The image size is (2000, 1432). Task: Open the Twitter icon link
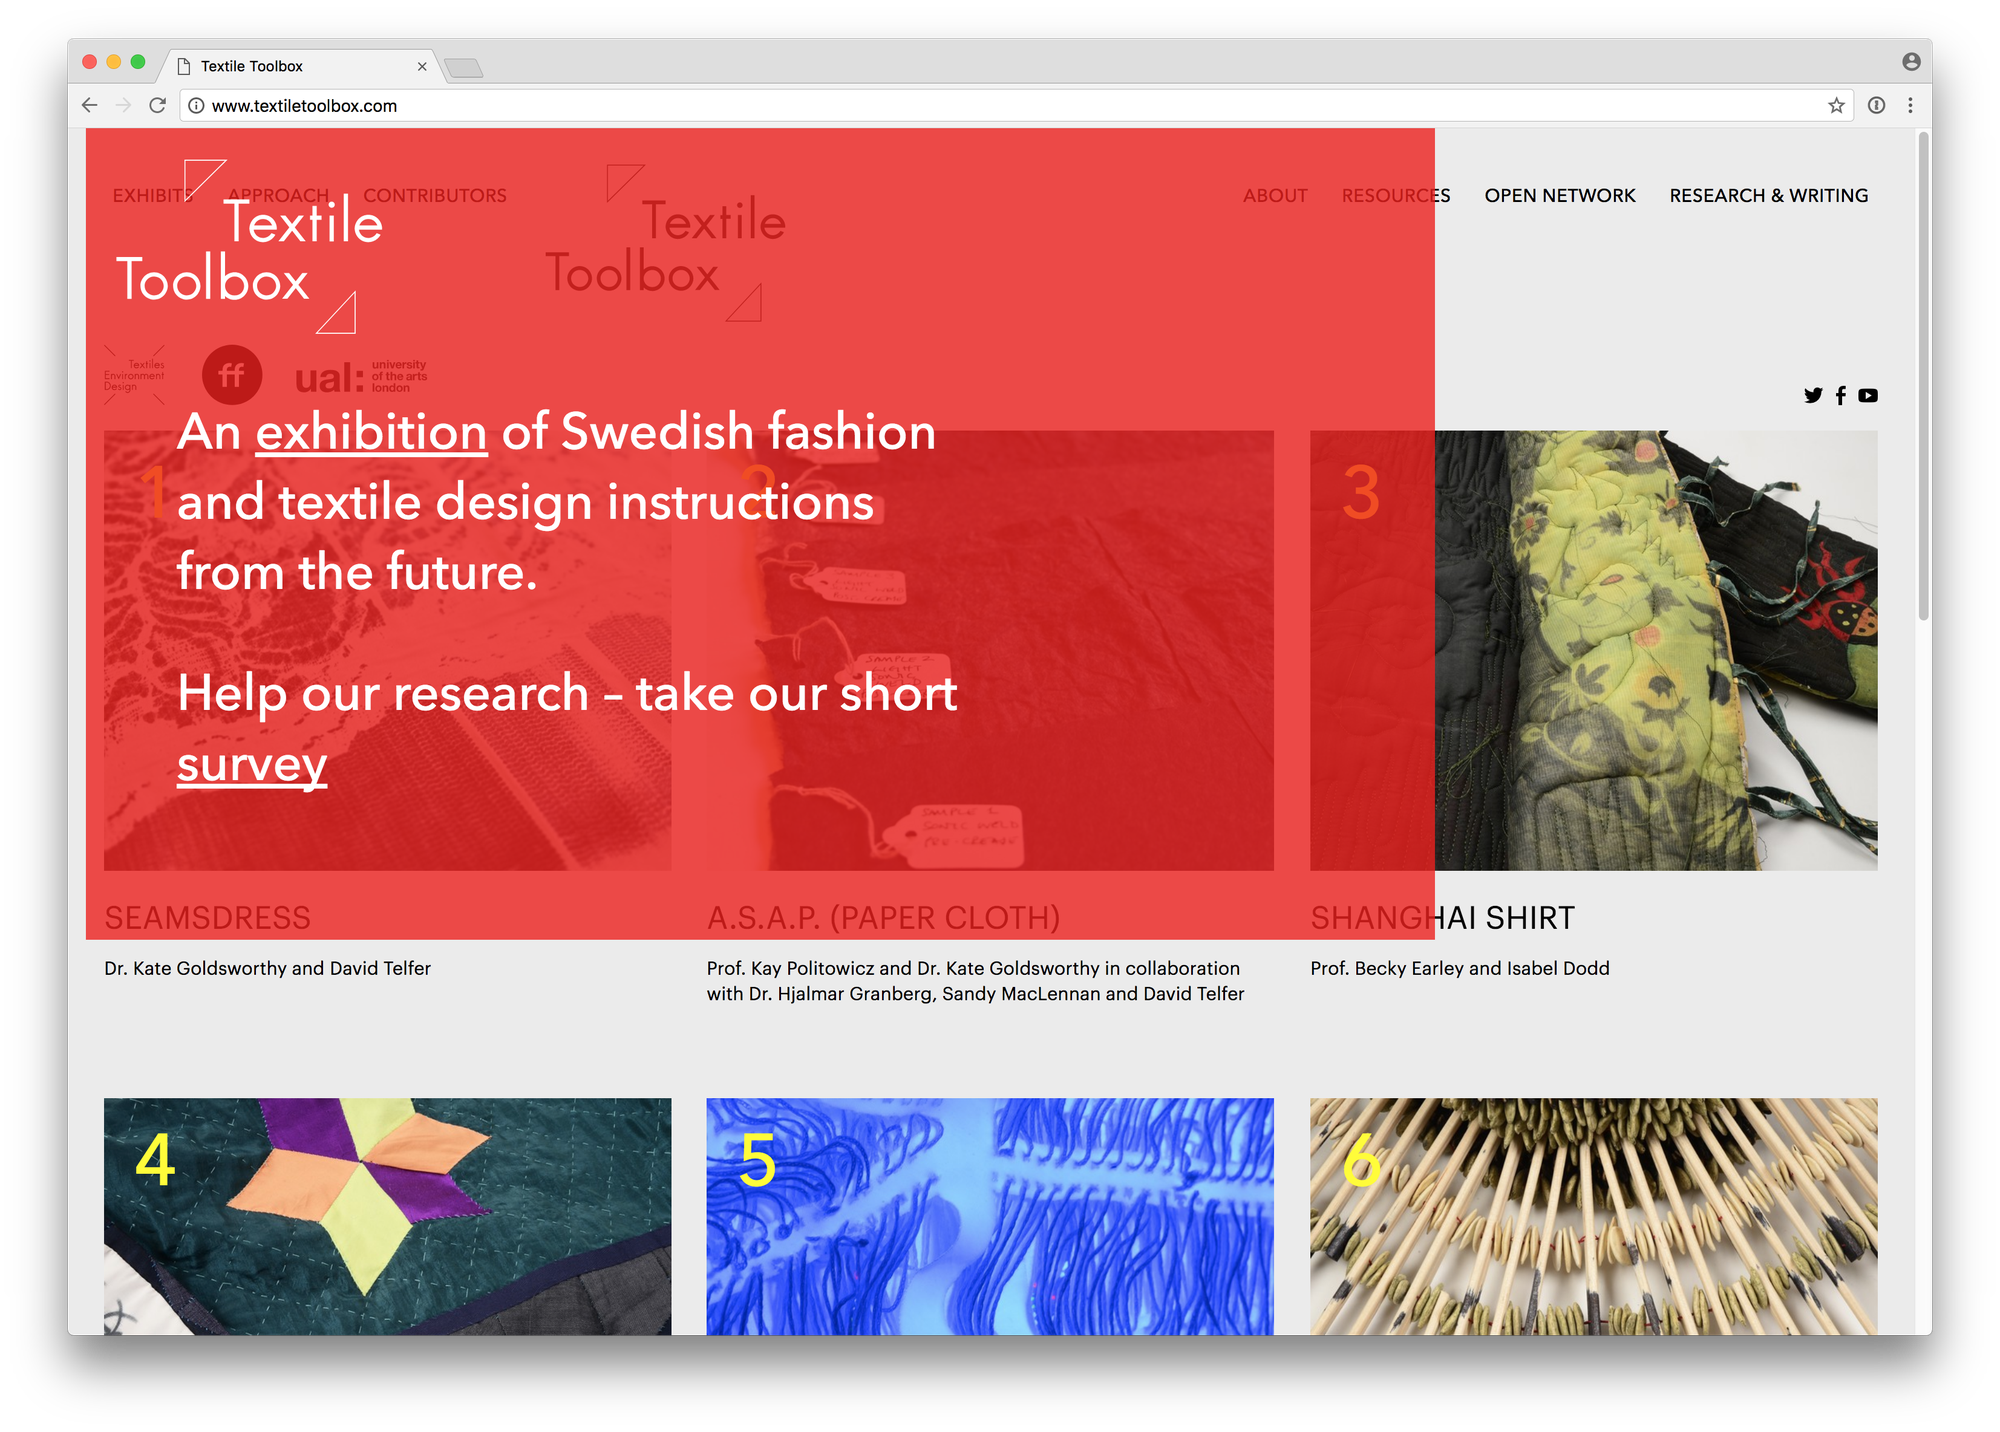coord(1813,395)
